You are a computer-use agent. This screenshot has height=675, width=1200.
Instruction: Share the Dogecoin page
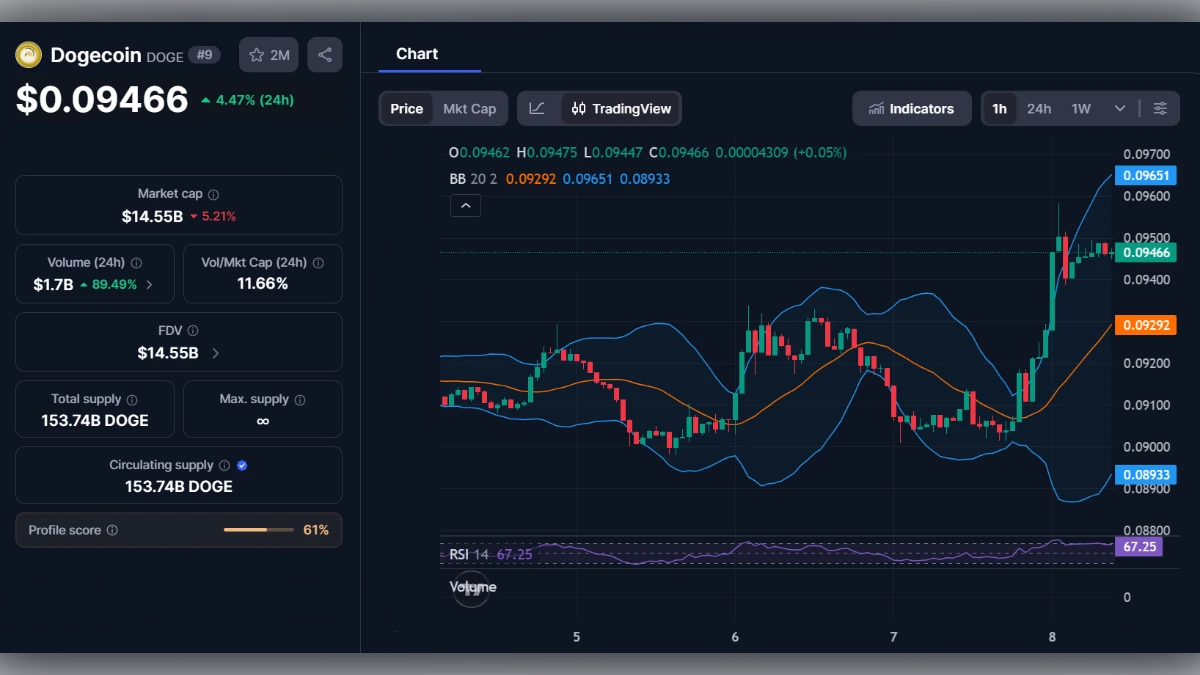324,55
